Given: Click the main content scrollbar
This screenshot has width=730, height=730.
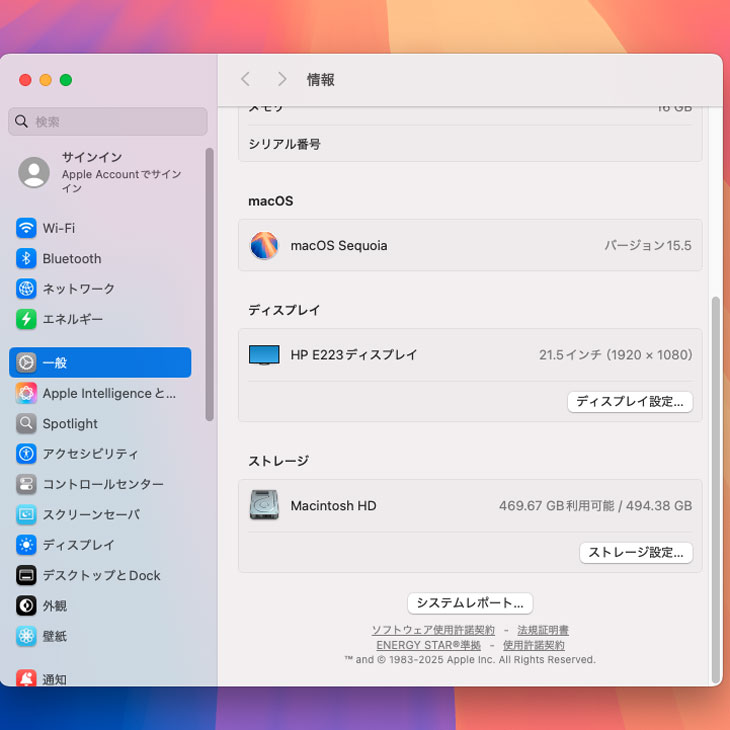Looking at the screenshot, I should coord(716,489).
